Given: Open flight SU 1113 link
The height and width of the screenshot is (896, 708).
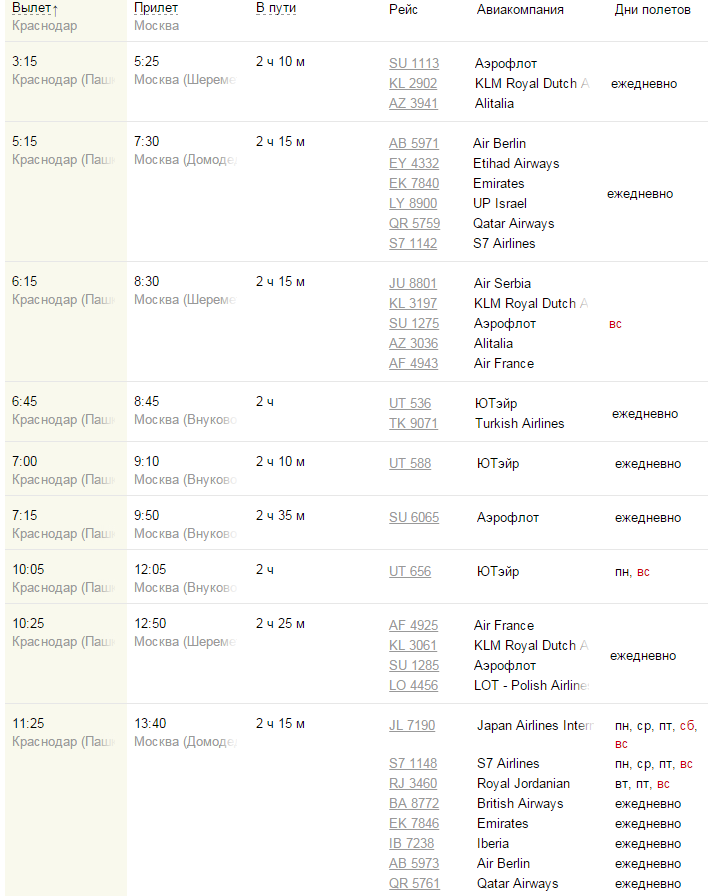Looking at the screenshot, I should point(414,63).
